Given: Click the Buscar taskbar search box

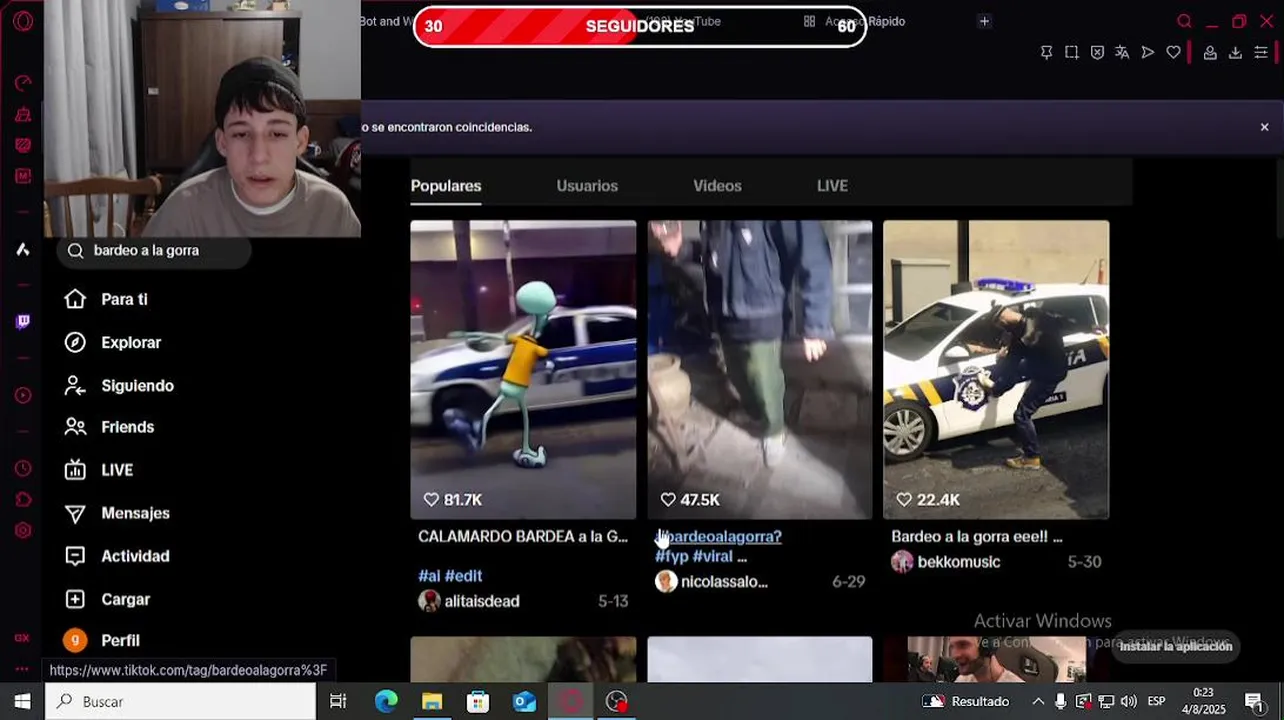Looking at the screenshot, I should tap(180, 701).
